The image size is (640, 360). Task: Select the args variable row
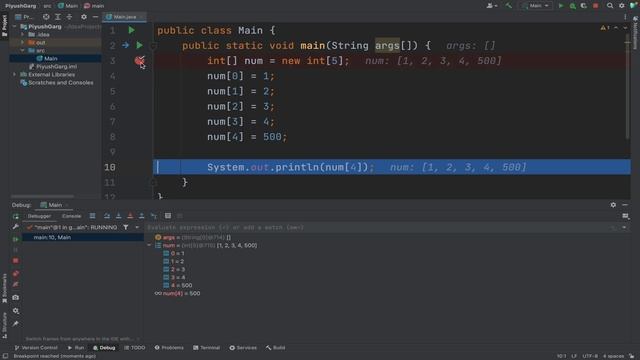tap(193, 237)
